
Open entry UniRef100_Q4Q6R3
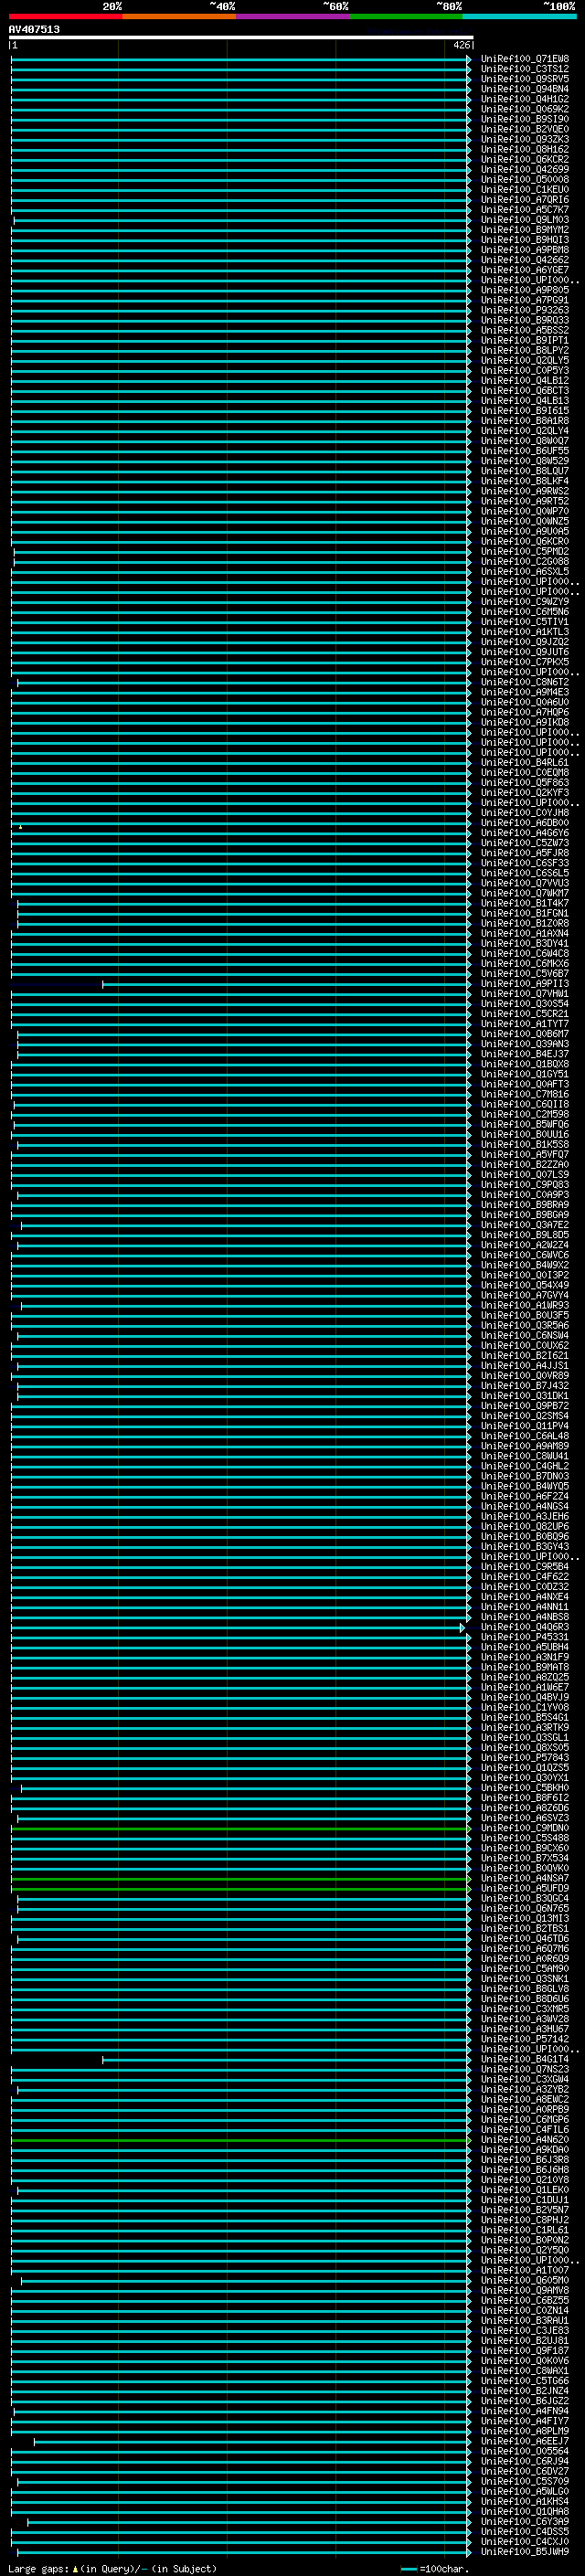pos(524,1628)
